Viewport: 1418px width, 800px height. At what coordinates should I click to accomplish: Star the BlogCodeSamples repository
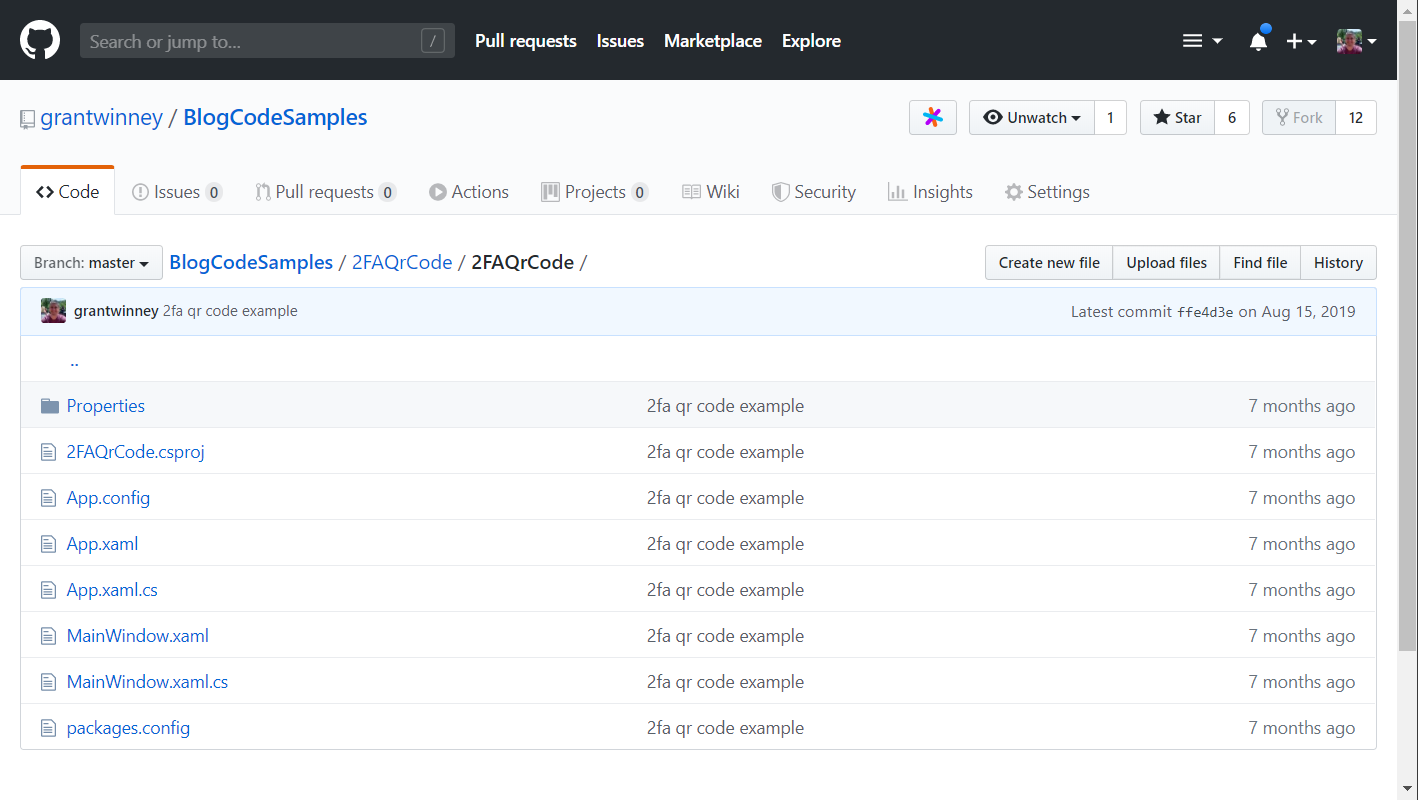(1177, 118)
